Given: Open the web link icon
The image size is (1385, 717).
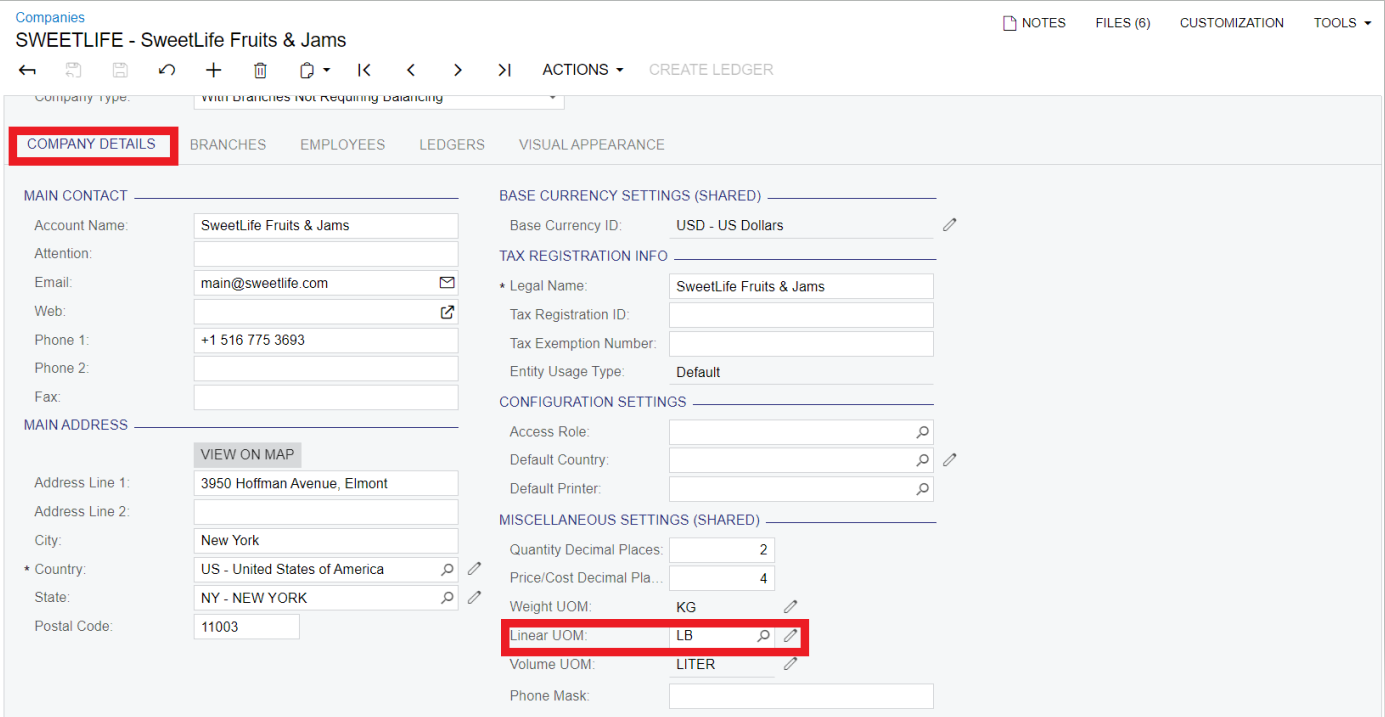Looking at the screenshot, I should coord(447,312).
